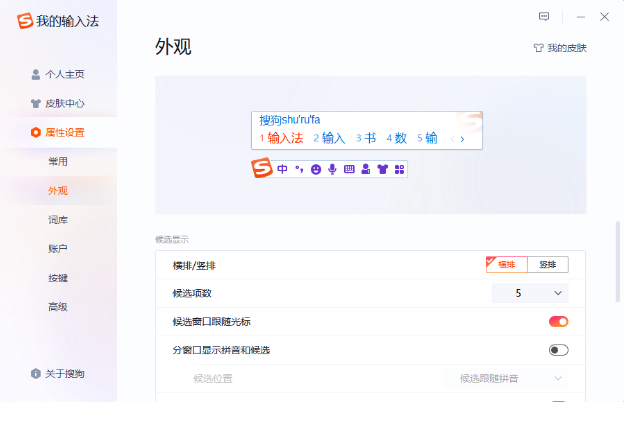Screen dimensions: 627x434
Task: Click the hexagon icon beside 属性设置
Action: pos(36,132)
